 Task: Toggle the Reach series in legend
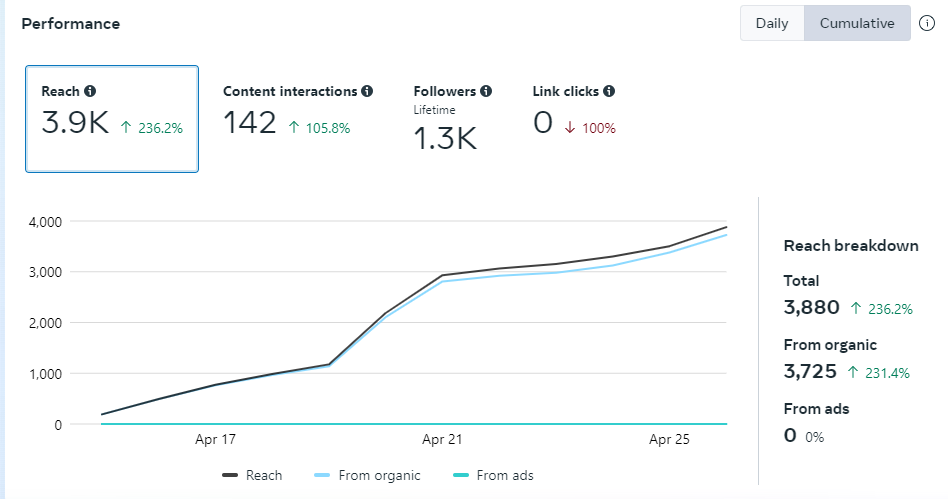252,476
